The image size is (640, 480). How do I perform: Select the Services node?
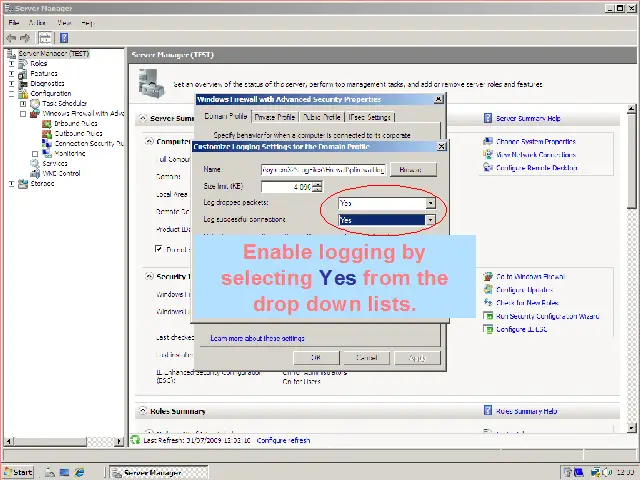coord(49,164)
